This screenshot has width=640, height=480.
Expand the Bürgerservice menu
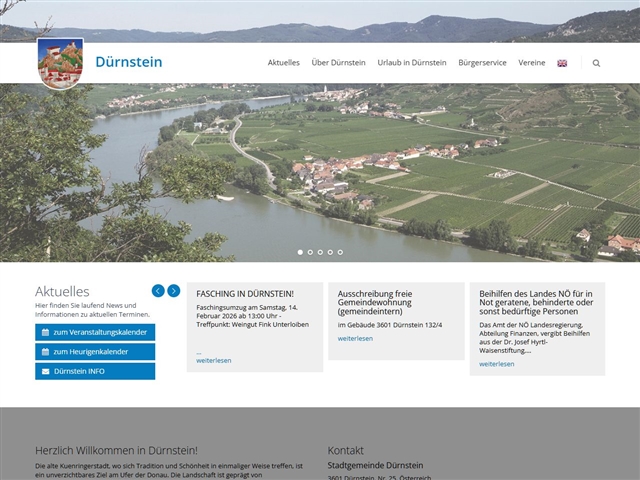click(482, 63)
